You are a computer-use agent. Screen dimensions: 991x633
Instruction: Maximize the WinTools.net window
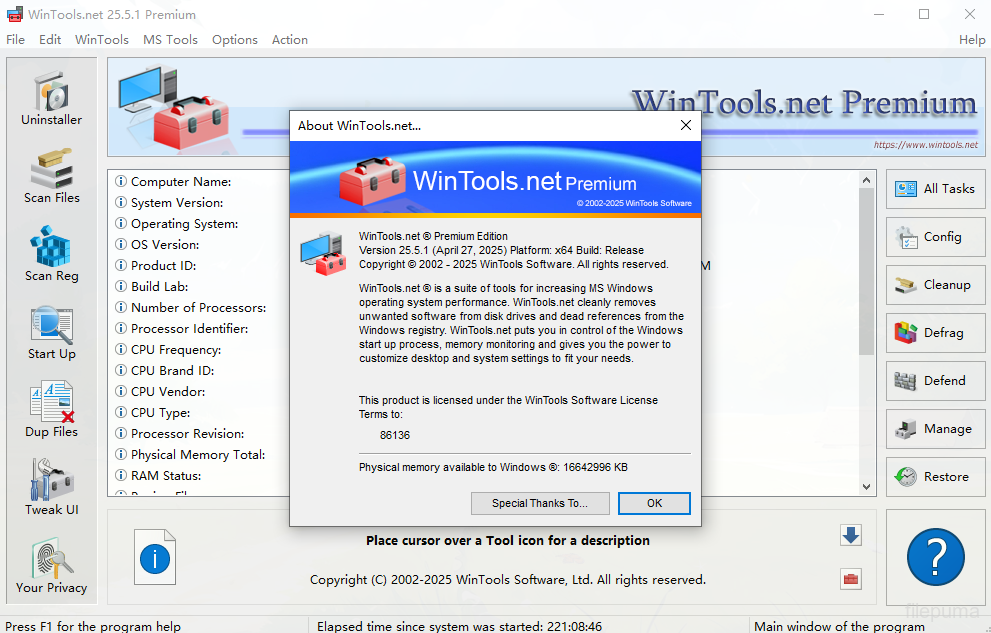[x=924, y=14]
